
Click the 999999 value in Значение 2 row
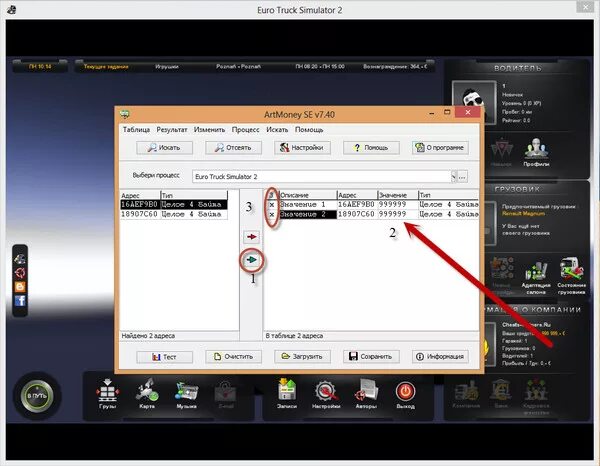coord(397,214)
